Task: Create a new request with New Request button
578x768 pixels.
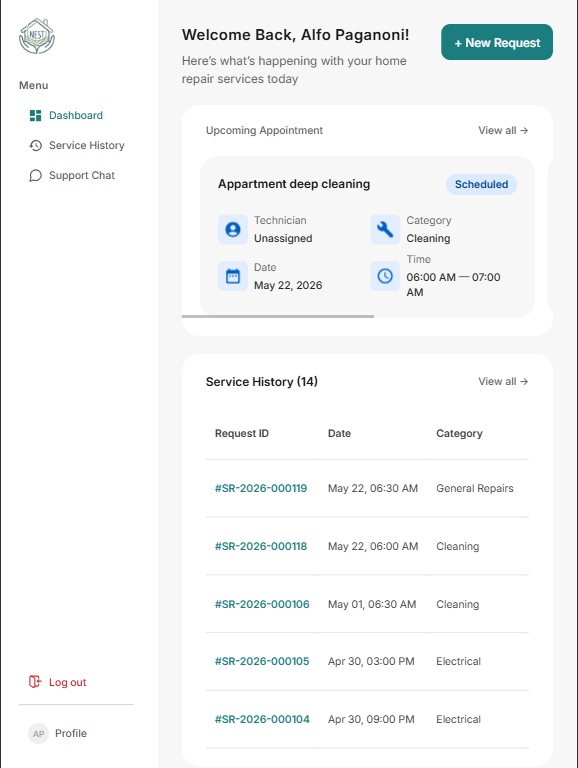Action: pyautogui.click(x=497, y=43)
